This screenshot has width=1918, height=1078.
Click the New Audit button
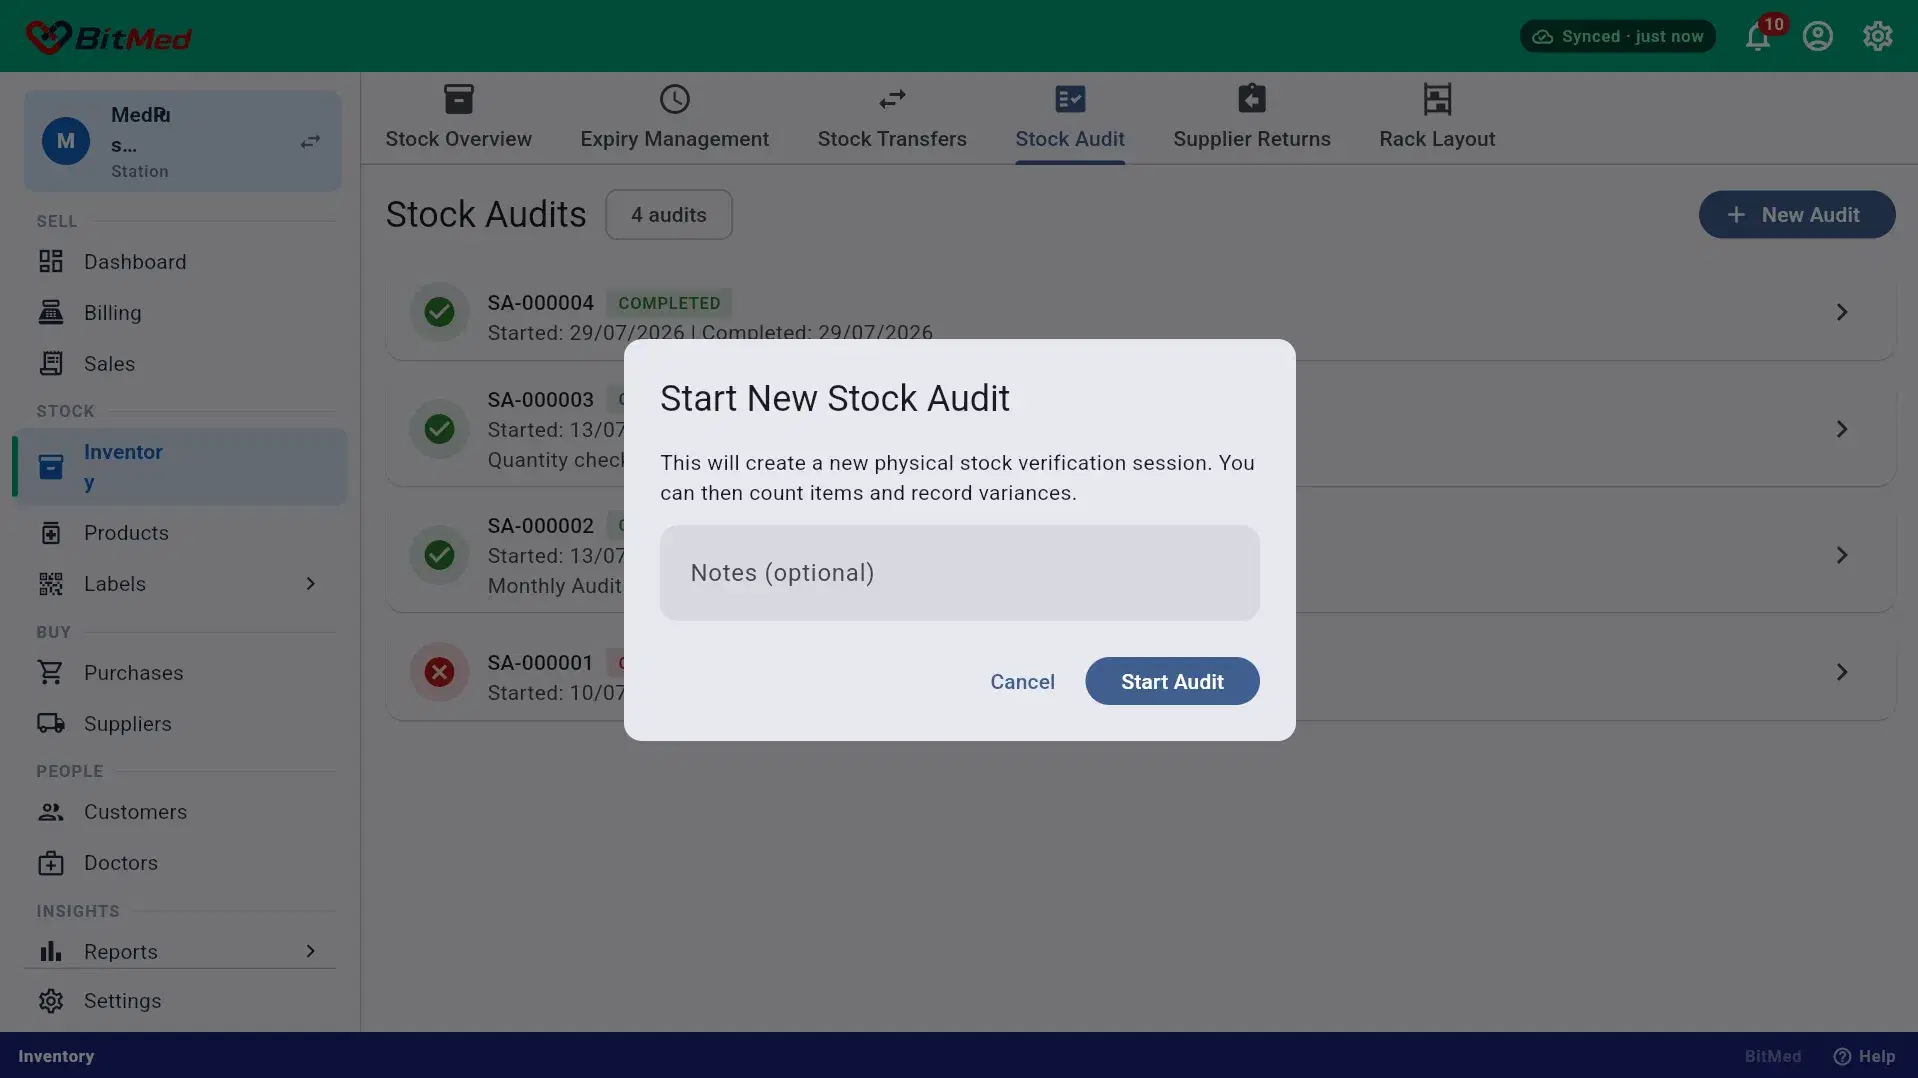tap(1796, 215)
